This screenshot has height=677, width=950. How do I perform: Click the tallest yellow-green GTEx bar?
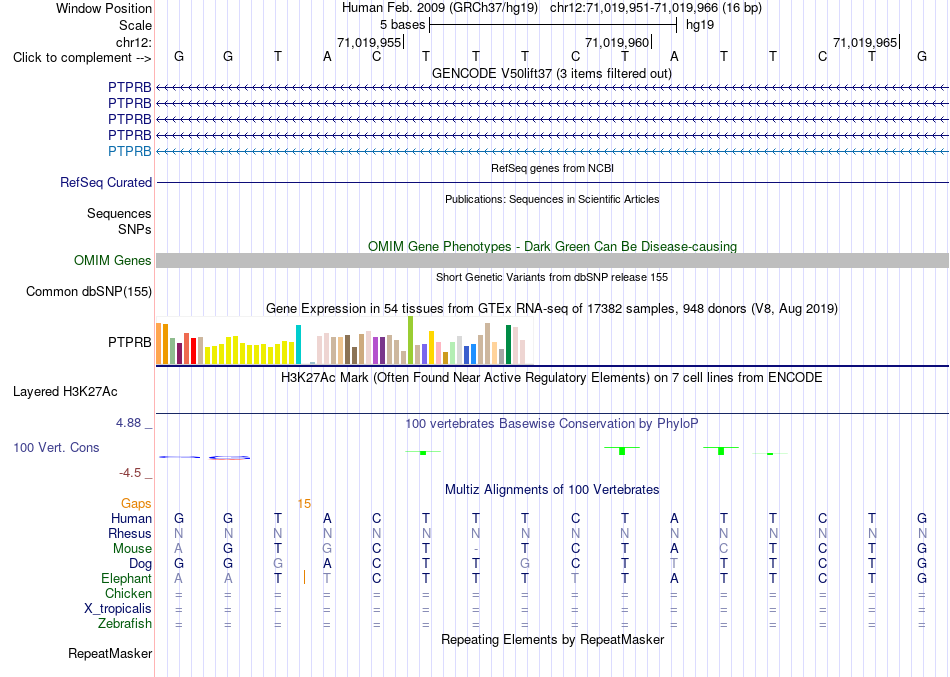(410, 340)
